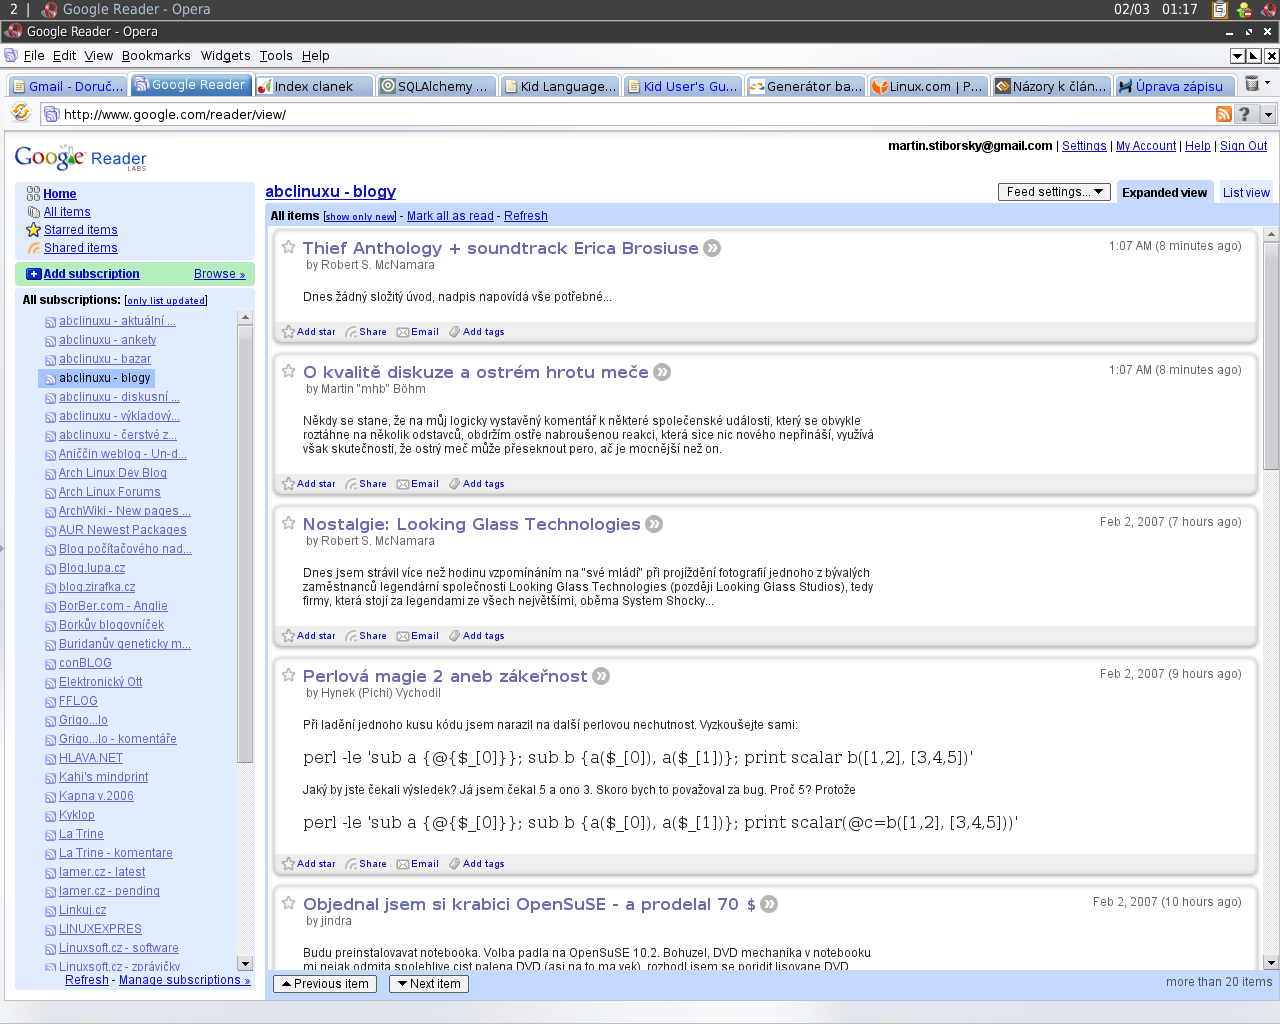The width and height of the screenshot is (1280, 1024).
Task: Click the clipboard notes icon in the top panel
Action: [x=1219, y=10]
